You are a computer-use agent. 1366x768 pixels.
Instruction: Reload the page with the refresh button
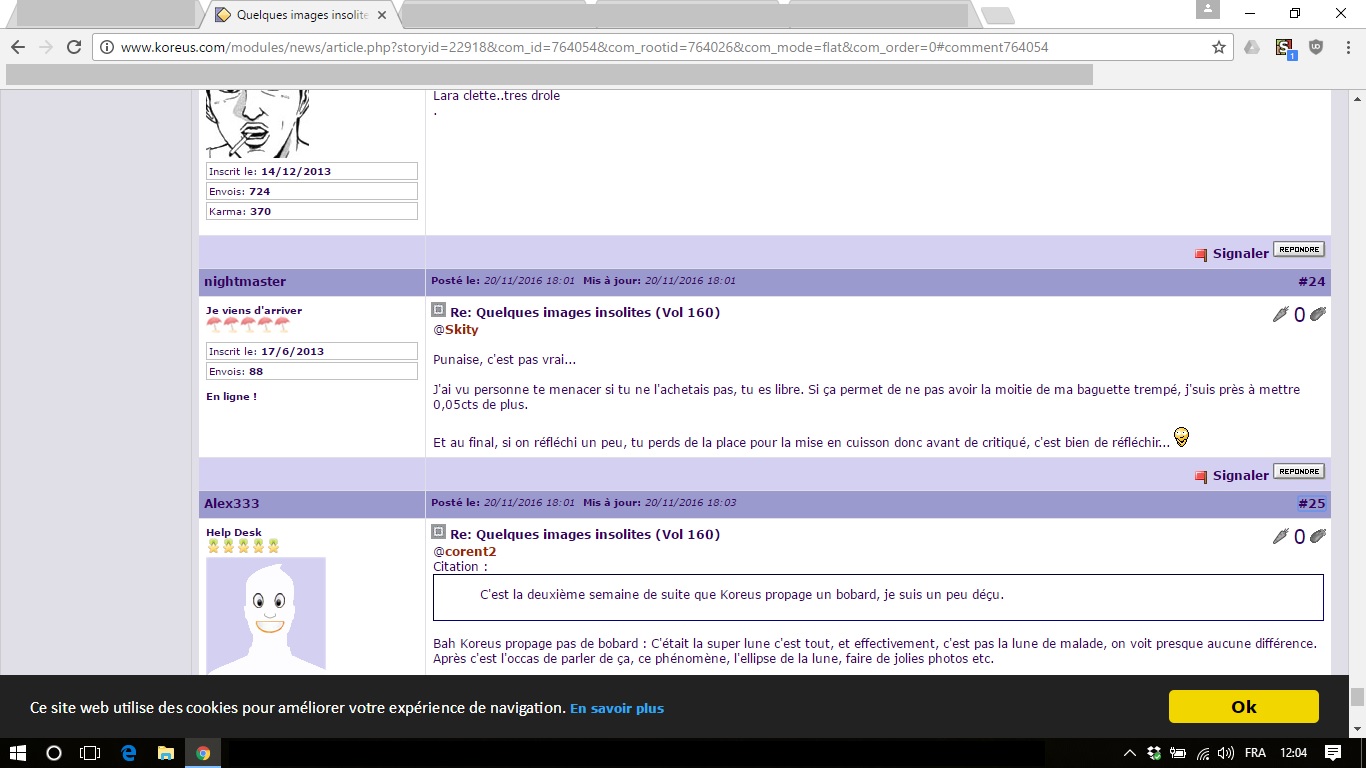pos(74,47)
